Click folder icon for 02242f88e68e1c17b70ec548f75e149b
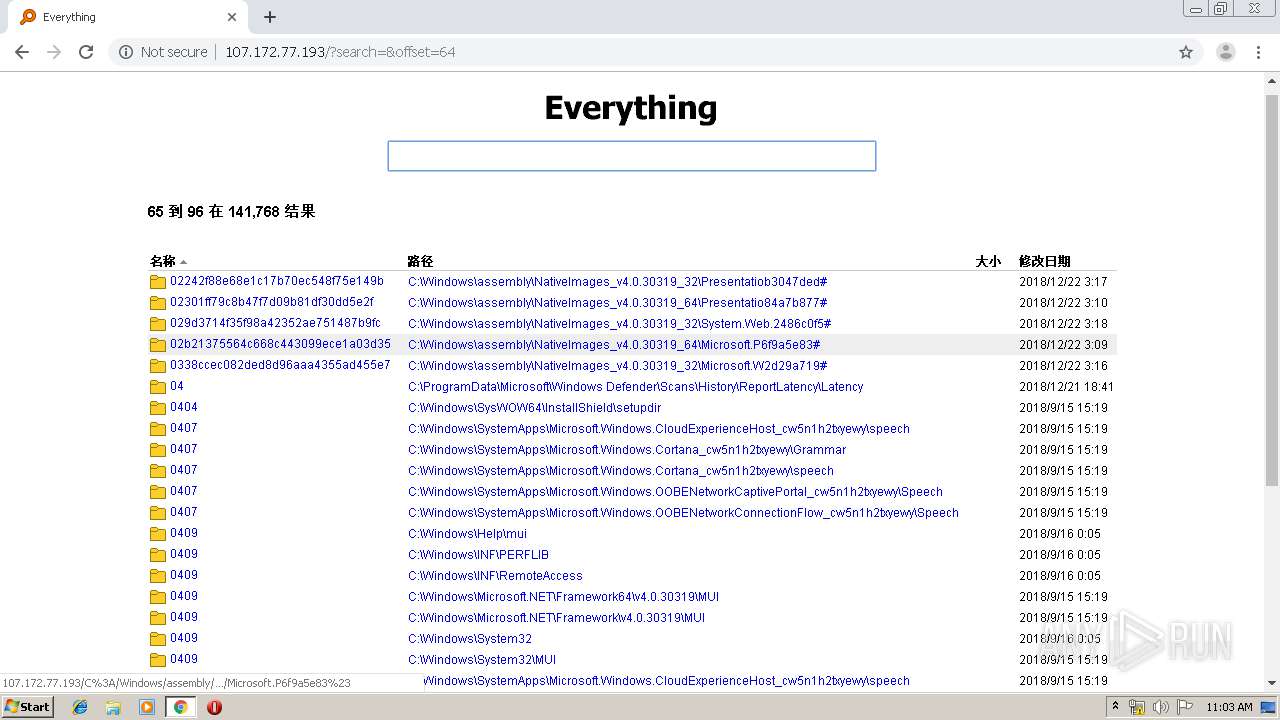 click(158, 282)
